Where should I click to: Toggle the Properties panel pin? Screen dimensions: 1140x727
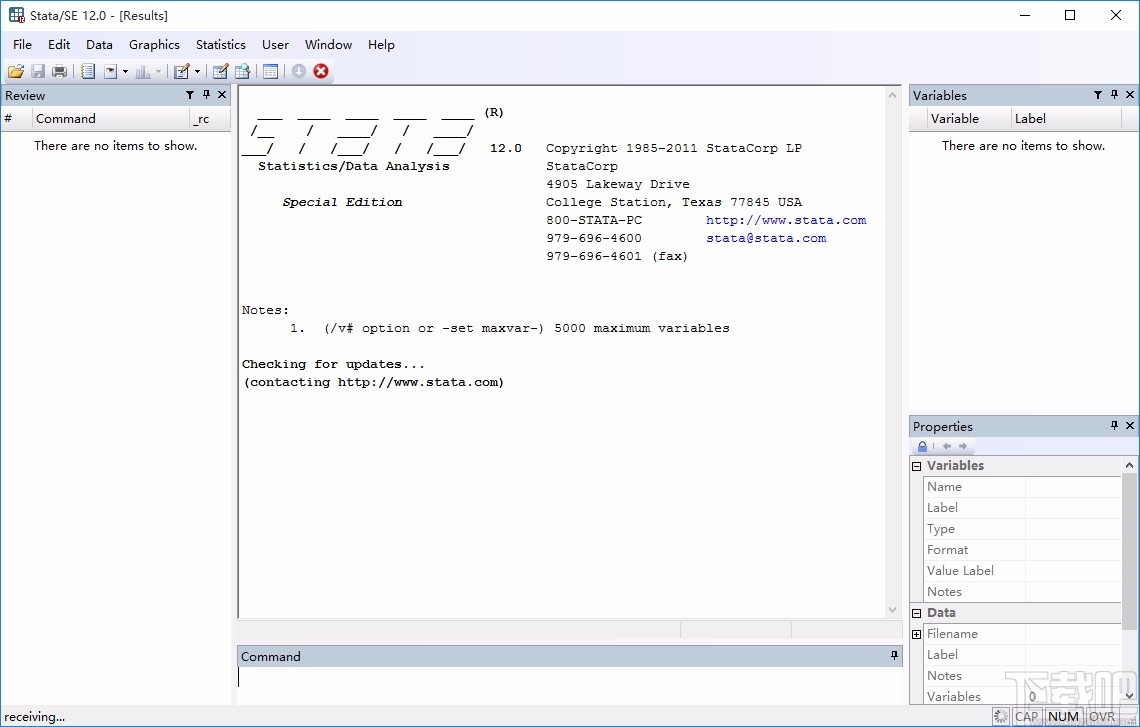(1115, 425)
